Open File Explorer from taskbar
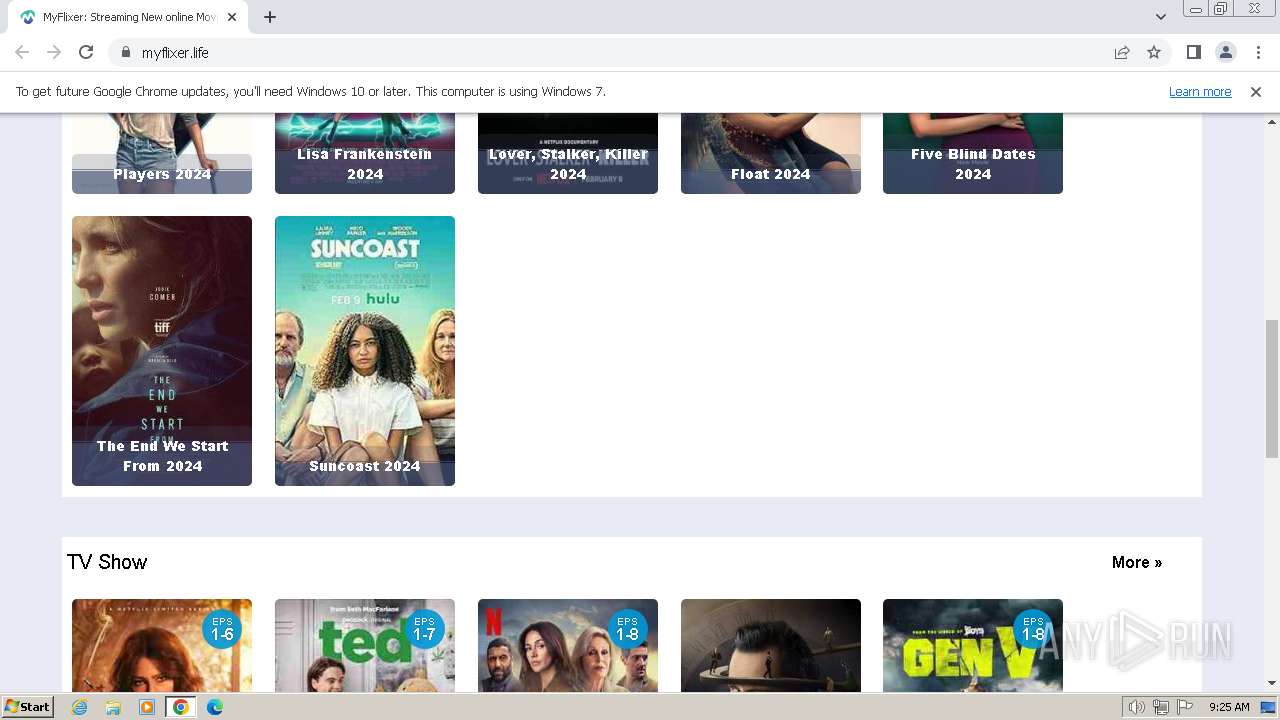This screenshot has width=1280, height=720. 113,707
